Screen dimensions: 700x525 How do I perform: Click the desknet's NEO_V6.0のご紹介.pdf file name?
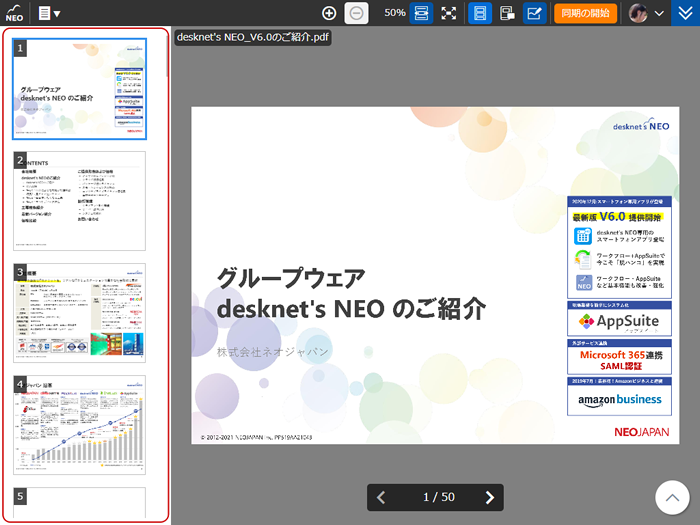pos(253,37)
